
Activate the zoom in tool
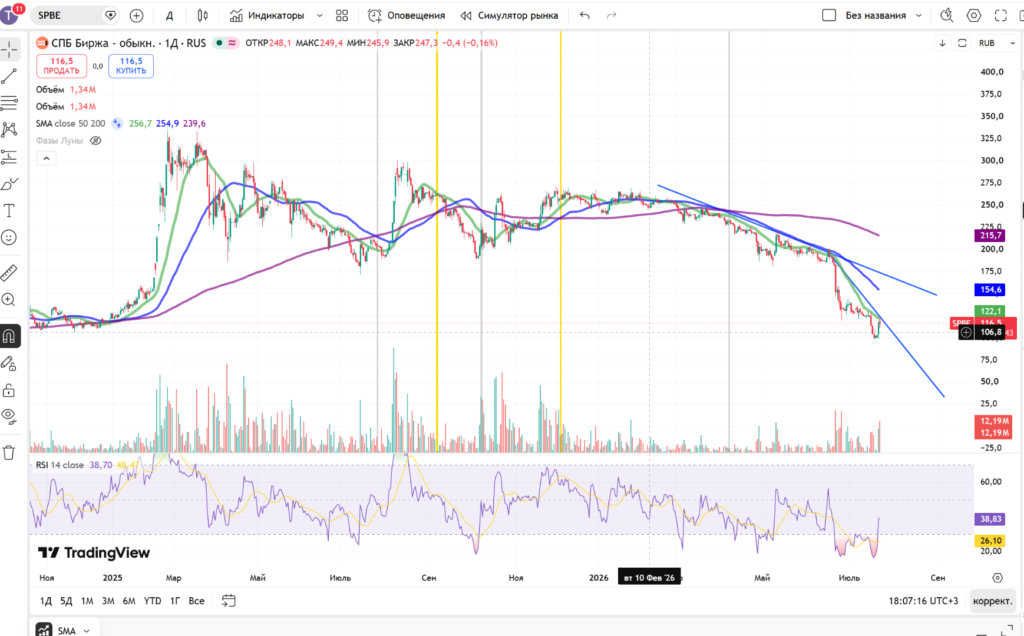coord(9,300)
